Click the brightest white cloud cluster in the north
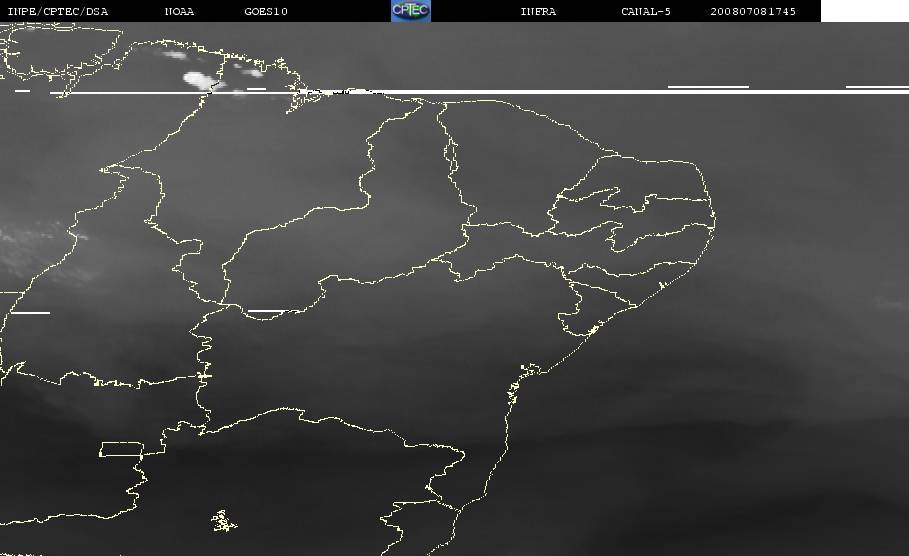Image resolution: width=909 pixels, height=556 pixels. [198, 78]
